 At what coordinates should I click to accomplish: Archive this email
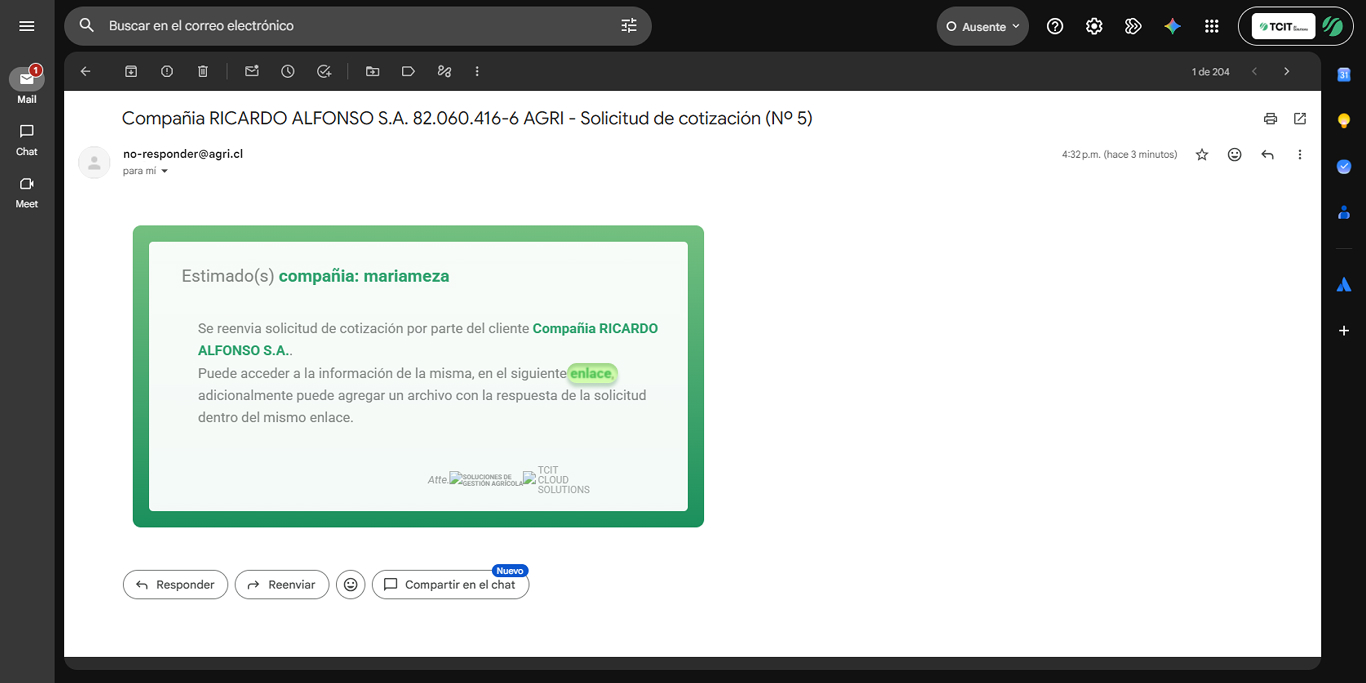click(131, 71)
